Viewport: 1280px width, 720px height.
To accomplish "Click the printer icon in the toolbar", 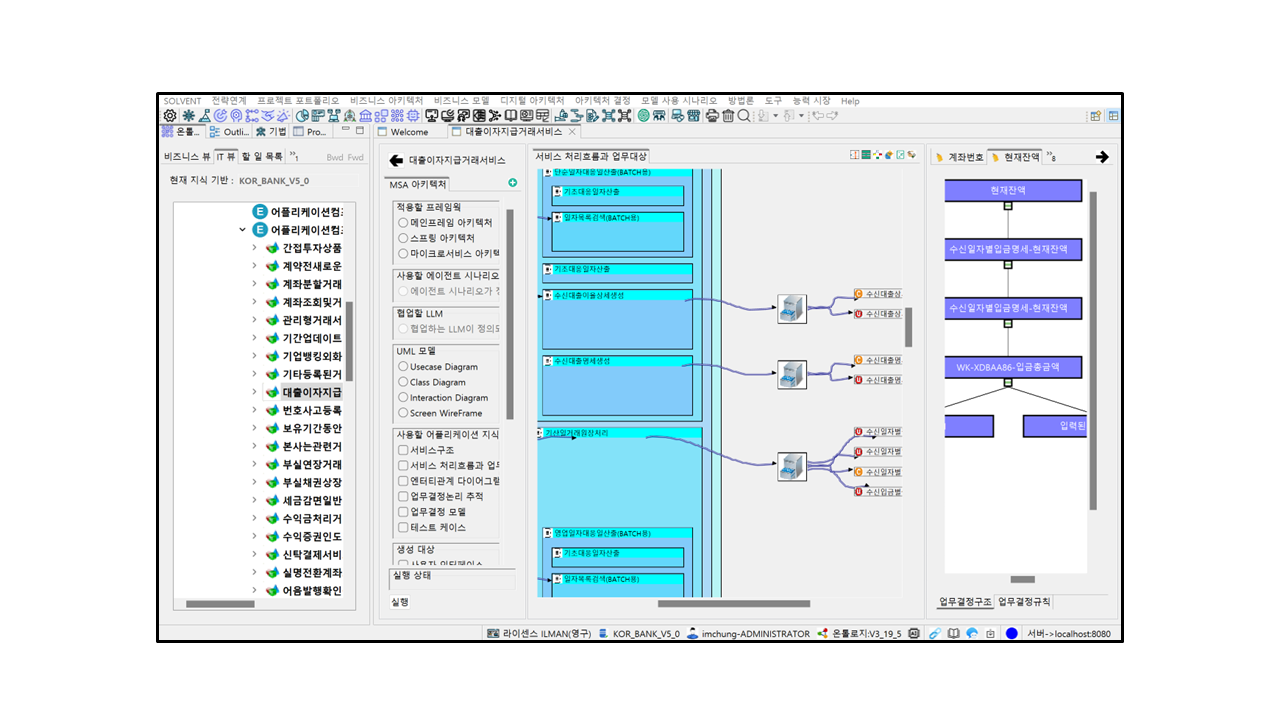I will point(712,116).
